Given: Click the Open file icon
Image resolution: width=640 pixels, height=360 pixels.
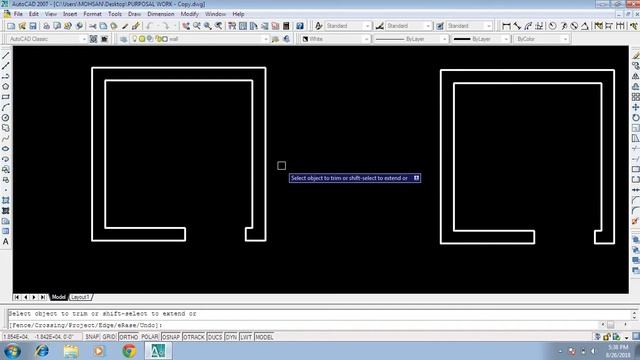Looking at the screenshot, I should (22, 26).
